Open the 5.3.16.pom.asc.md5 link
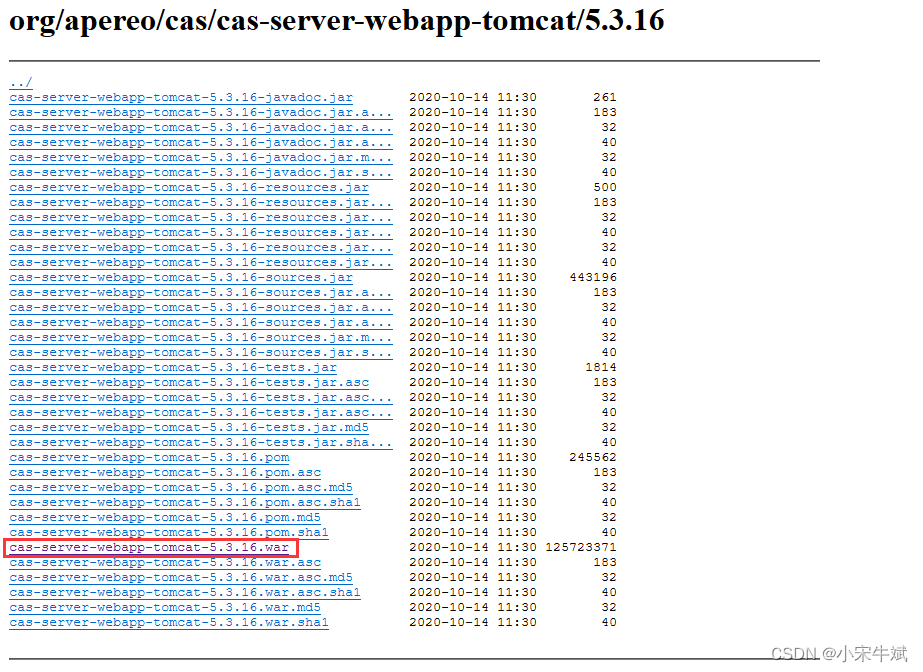 click(x=181, y=487)
